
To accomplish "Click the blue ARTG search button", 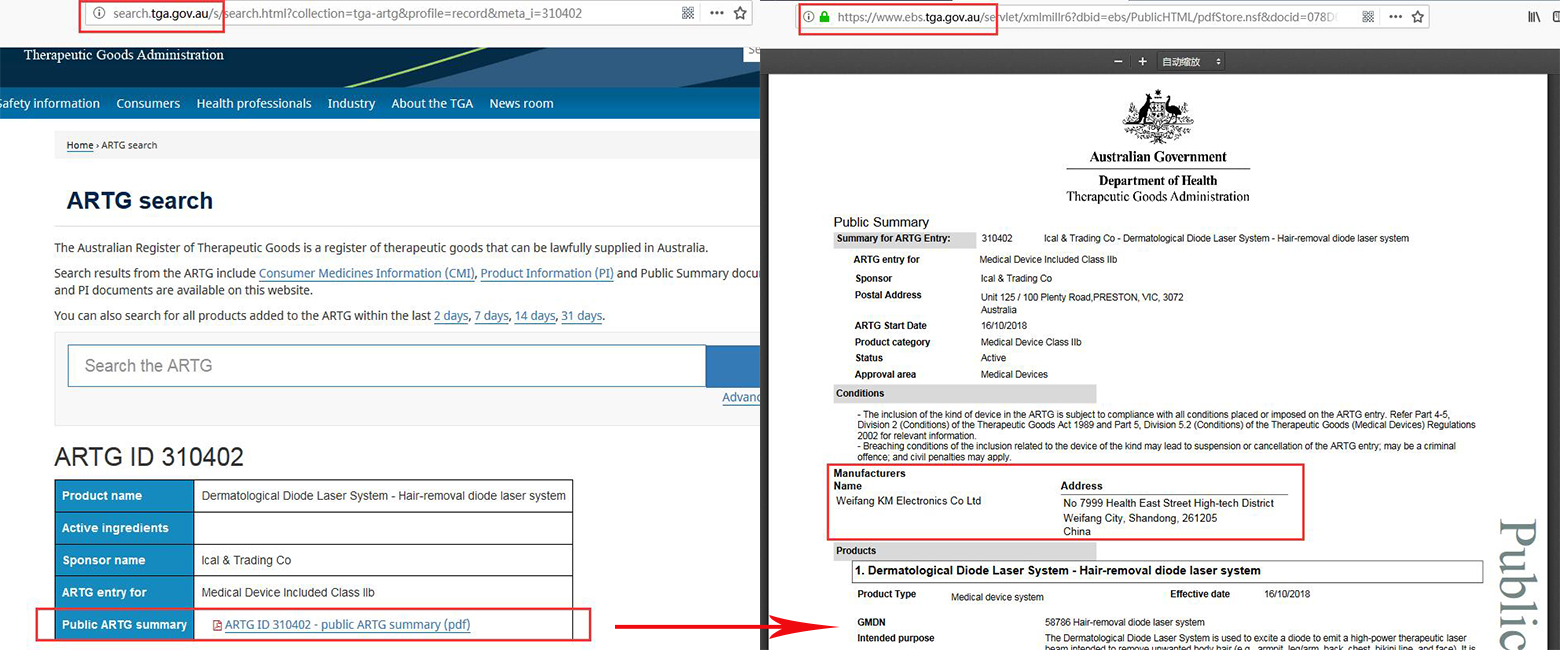I will tap(733, 366).
